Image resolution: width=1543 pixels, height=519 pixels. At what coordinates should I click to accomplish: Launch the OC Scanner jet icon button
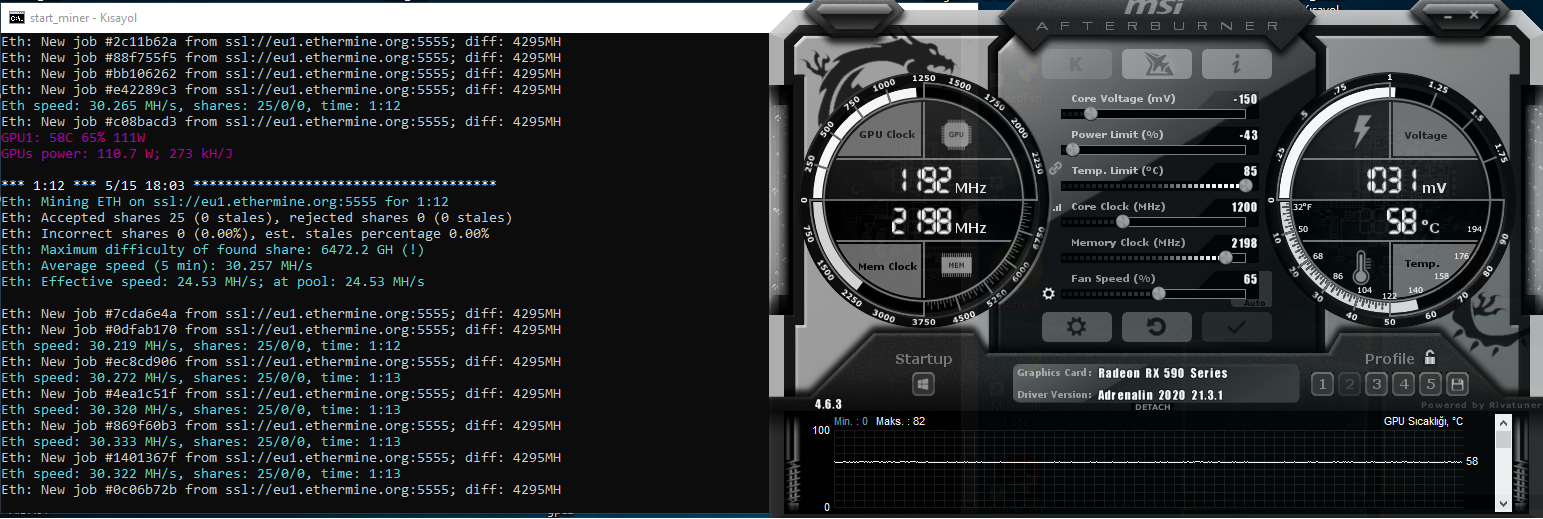pyautogui.click(x=1156, y=64)
